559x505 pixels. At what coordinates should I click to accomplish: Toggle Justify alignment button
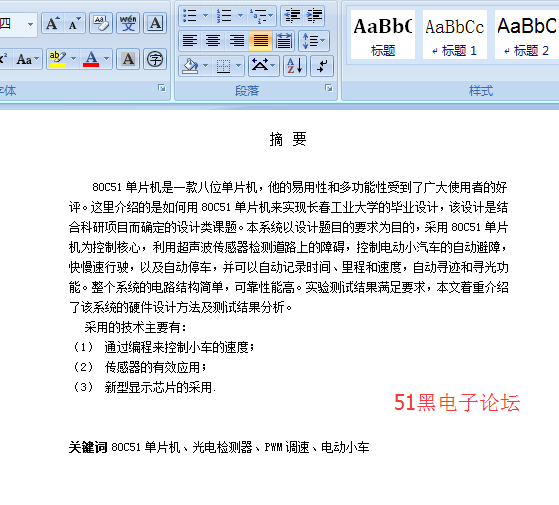pyautogui.click(x=261, y=41)
